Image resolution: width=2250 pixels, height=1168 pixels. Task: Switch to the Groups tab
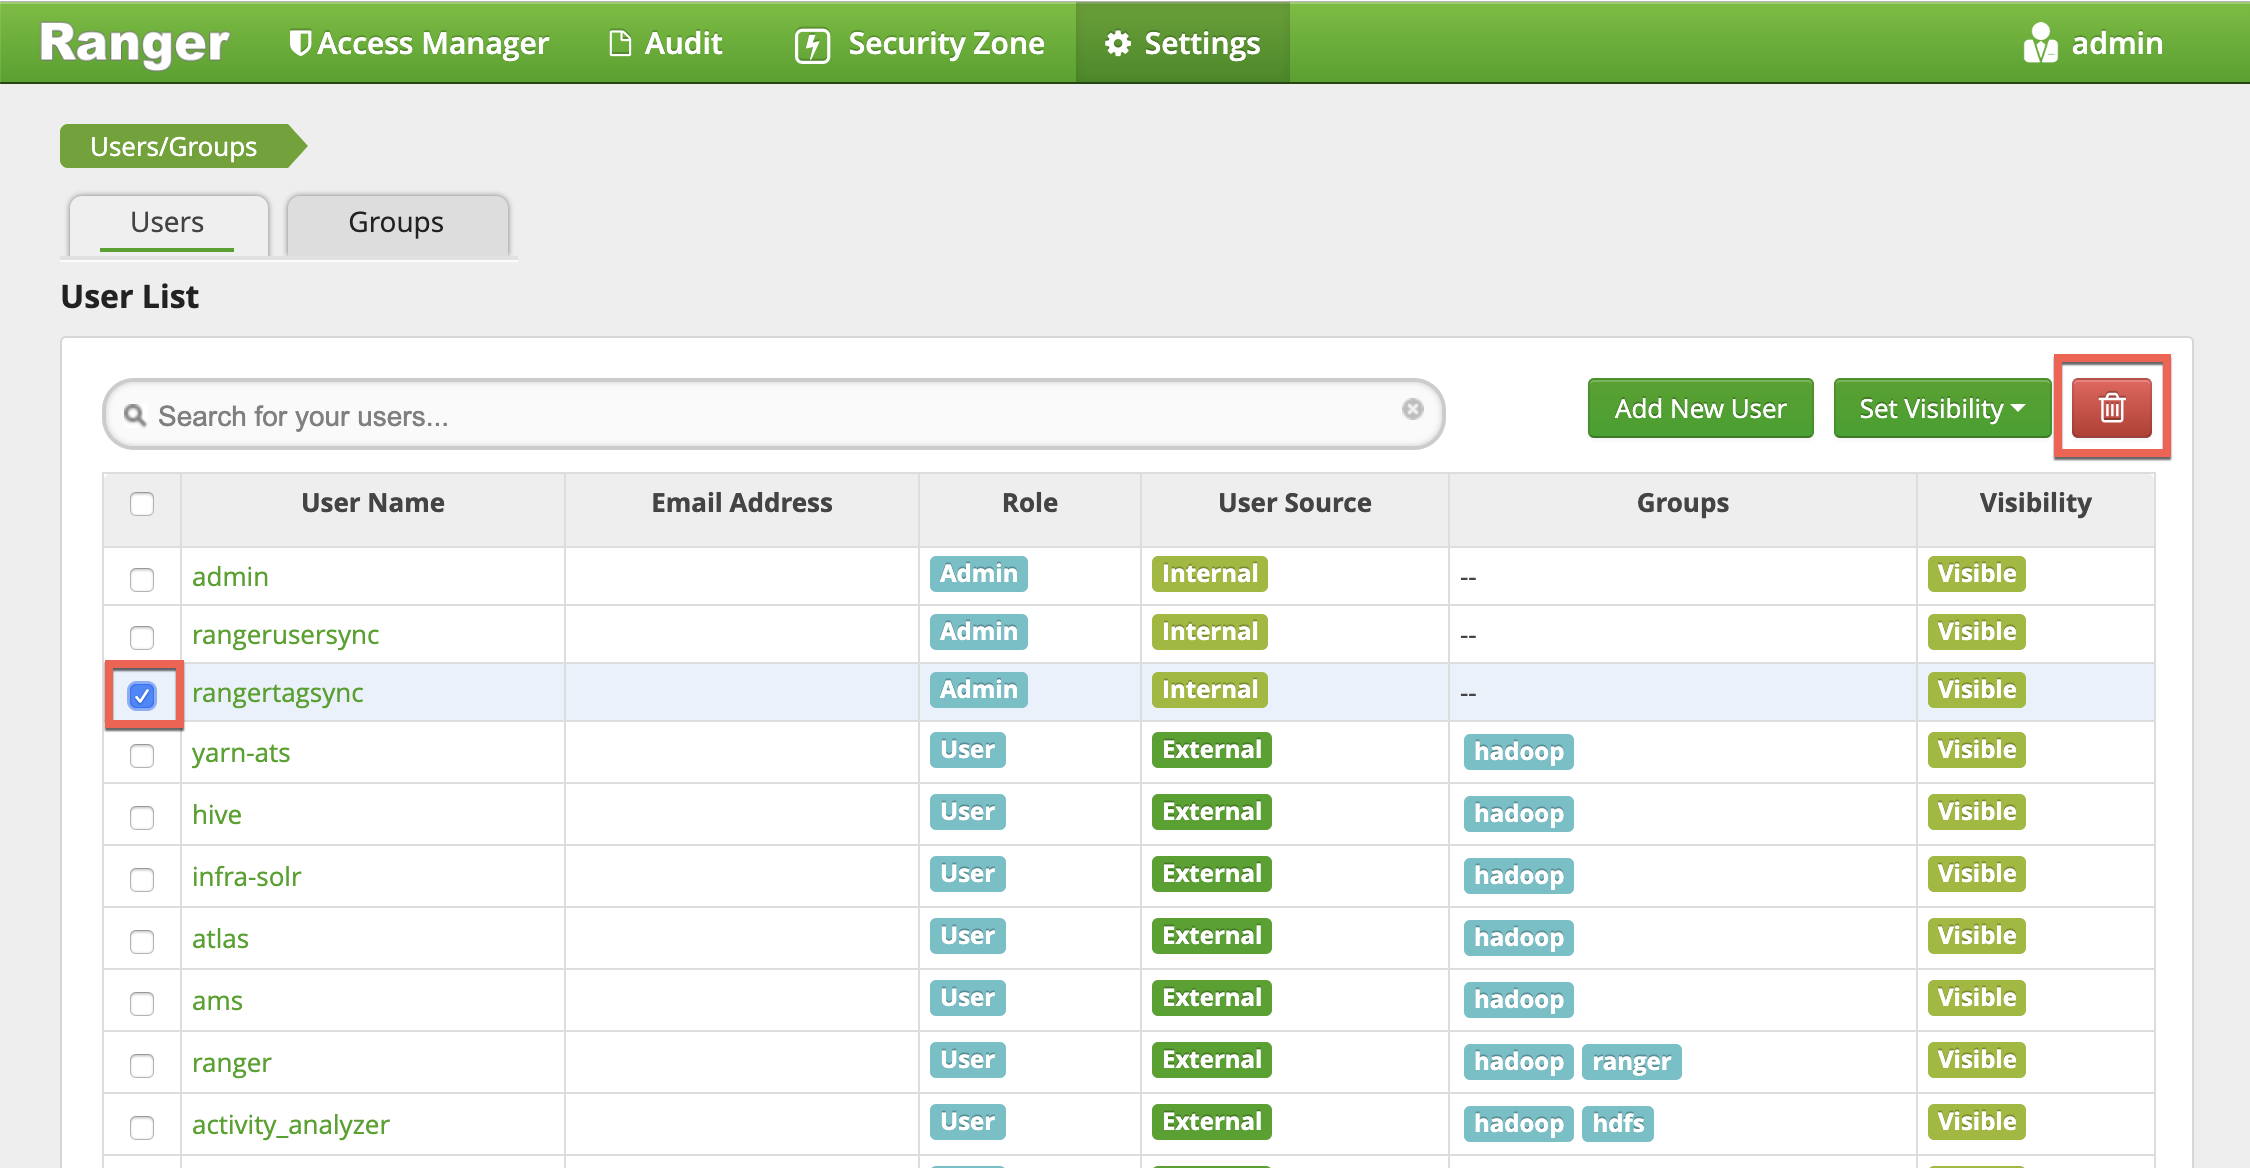point(397,224)
